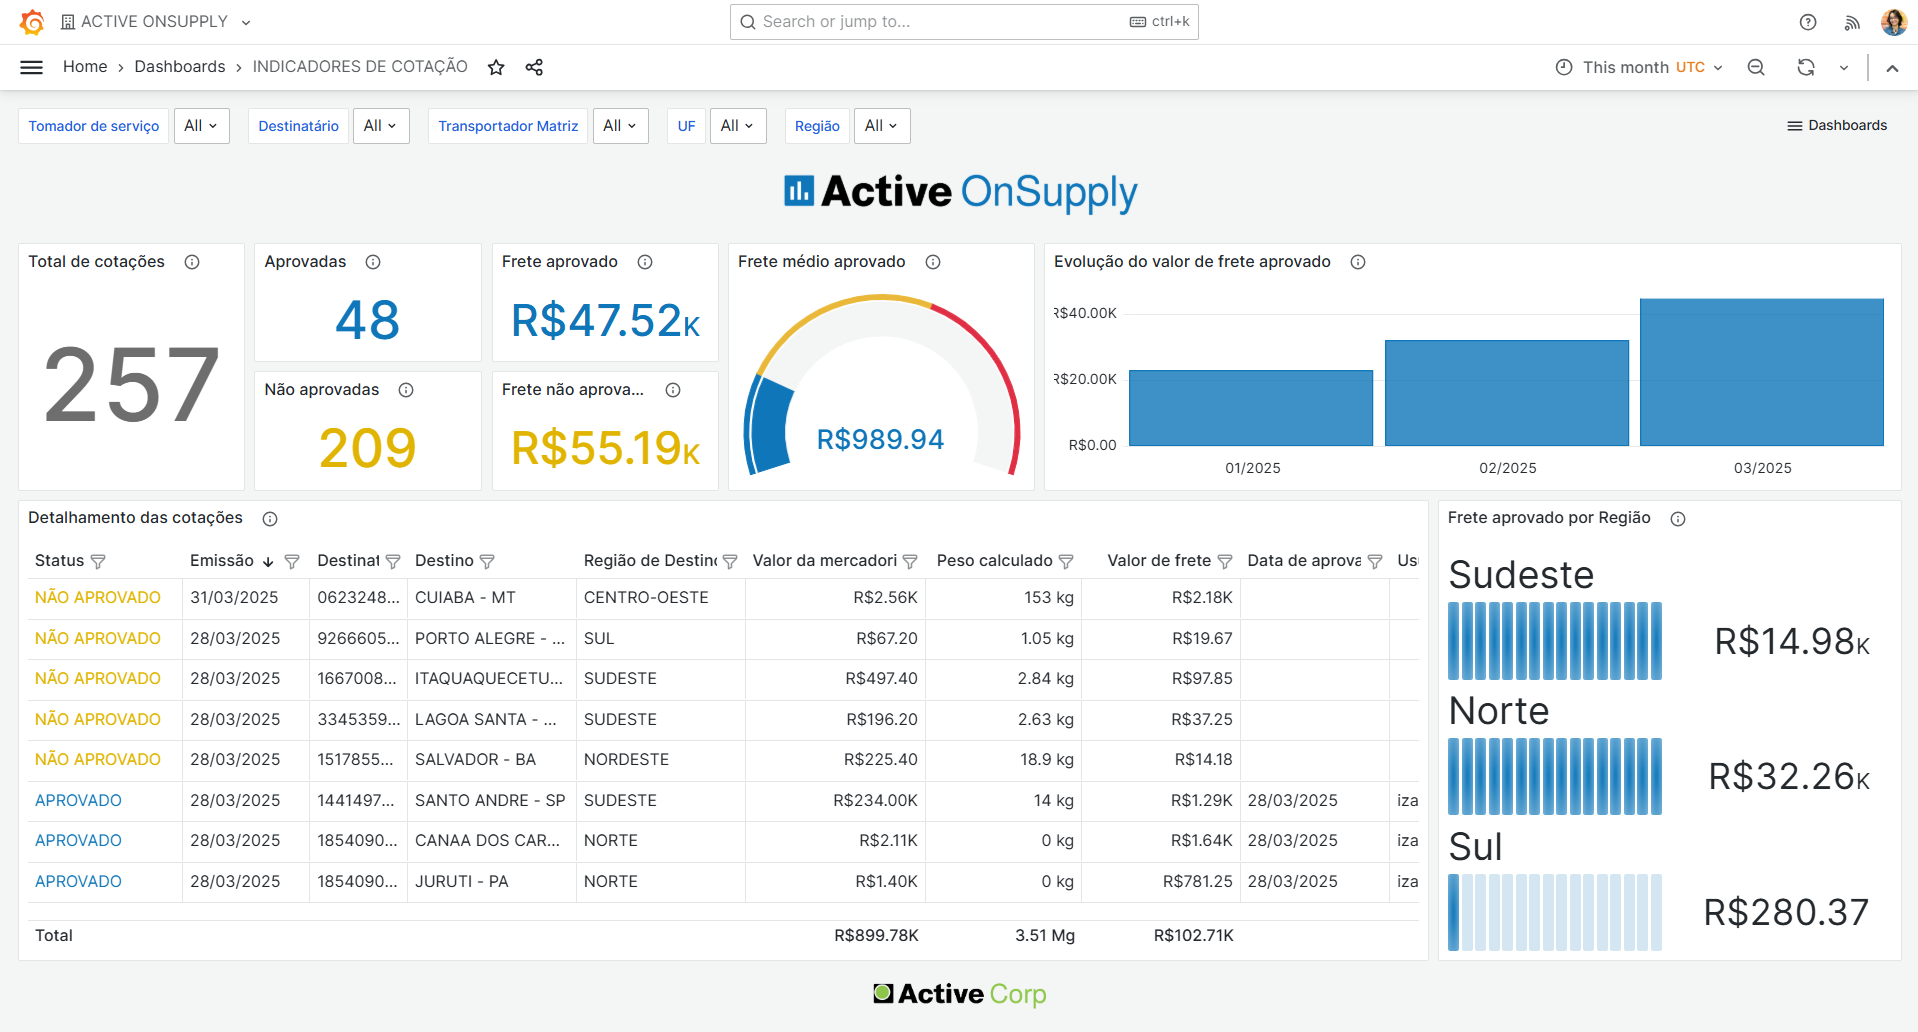Screen dimensions: 1918x1032
Task: Select the Sudeste bar gauge
Action: point(1555,641)
